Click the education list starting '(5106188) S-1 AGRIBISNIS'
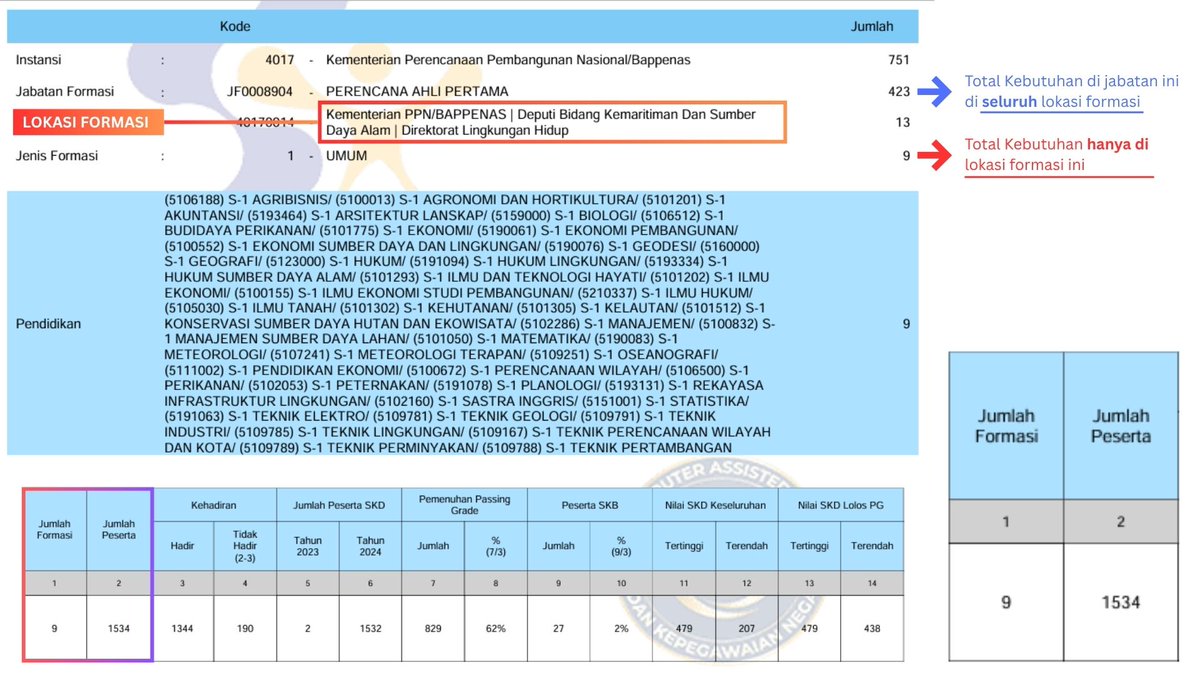 (x=468, y=324)
